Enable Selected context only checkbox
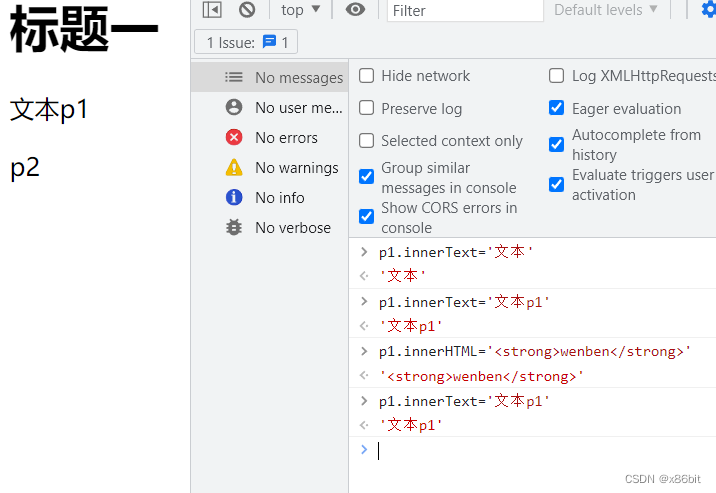This screenshot has height=493, width=716. tap(366, 141)
